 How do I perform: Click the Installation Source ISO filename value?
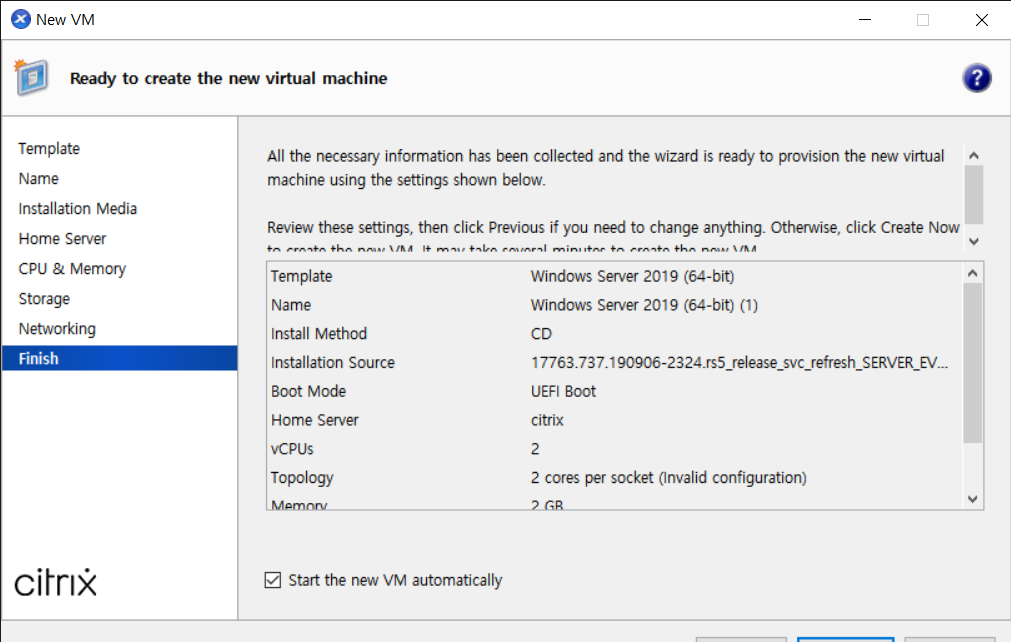coord(740,362)
